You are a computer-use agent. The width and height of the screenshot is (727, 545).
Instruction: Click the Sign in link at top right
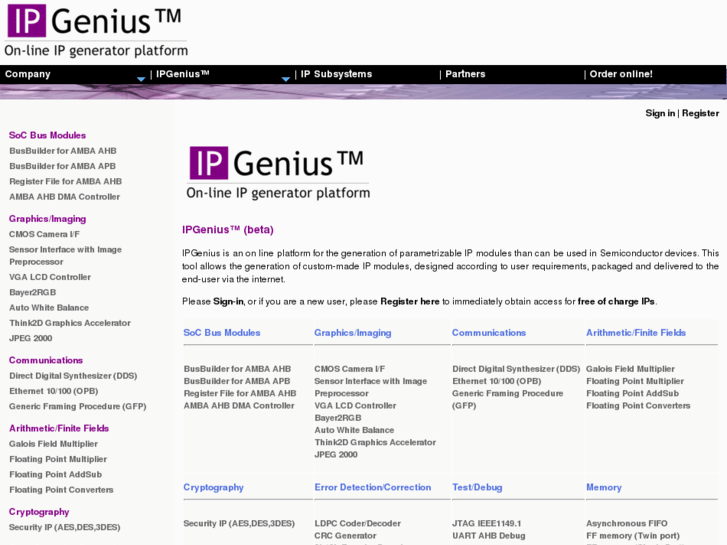coord(660,113)
